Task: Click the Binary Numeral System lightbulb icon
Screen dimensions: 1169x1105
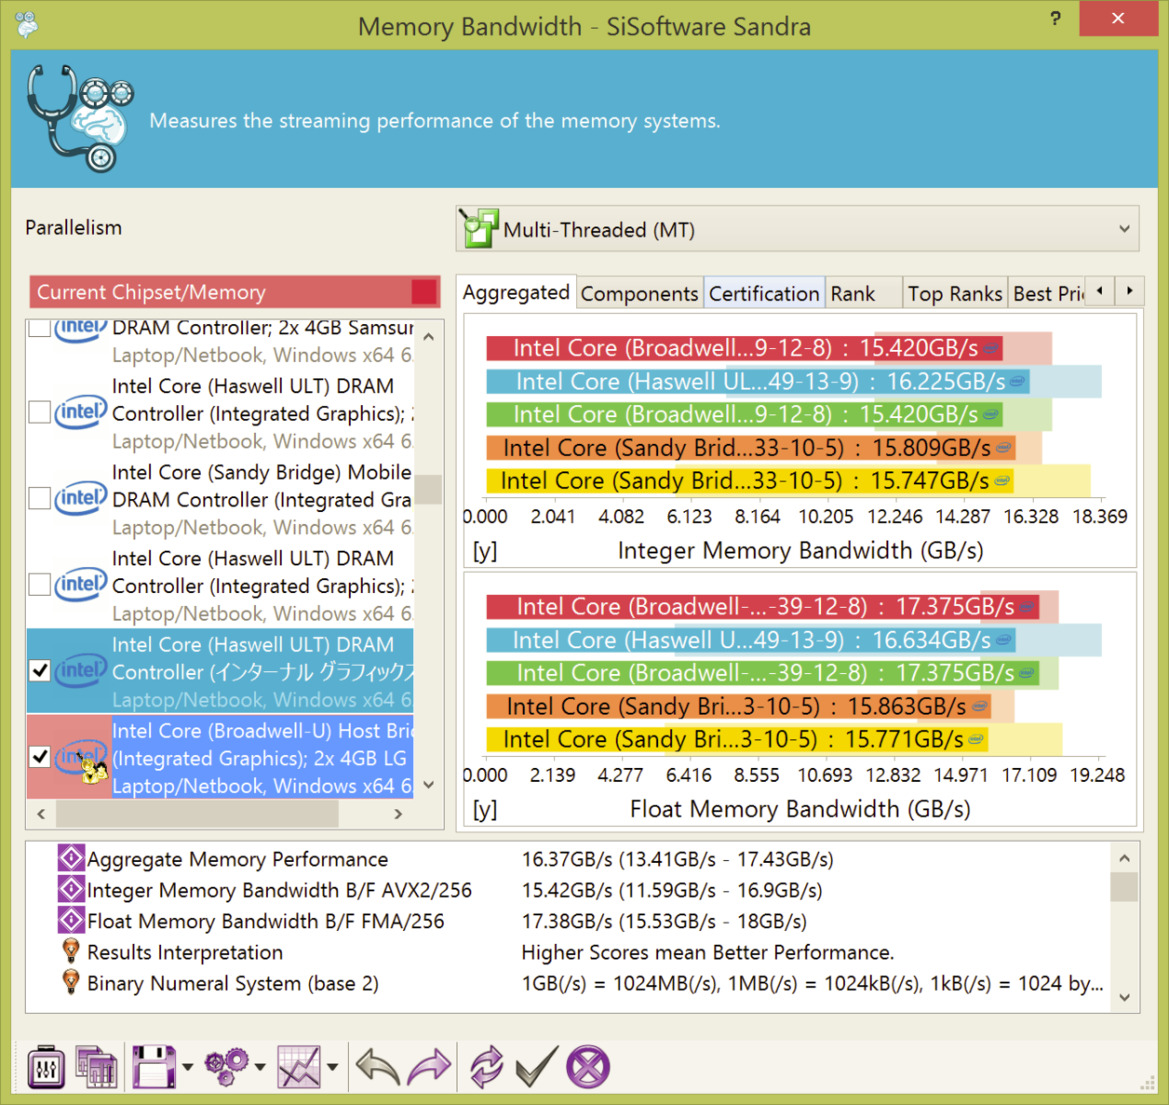Action: point(71,983)
